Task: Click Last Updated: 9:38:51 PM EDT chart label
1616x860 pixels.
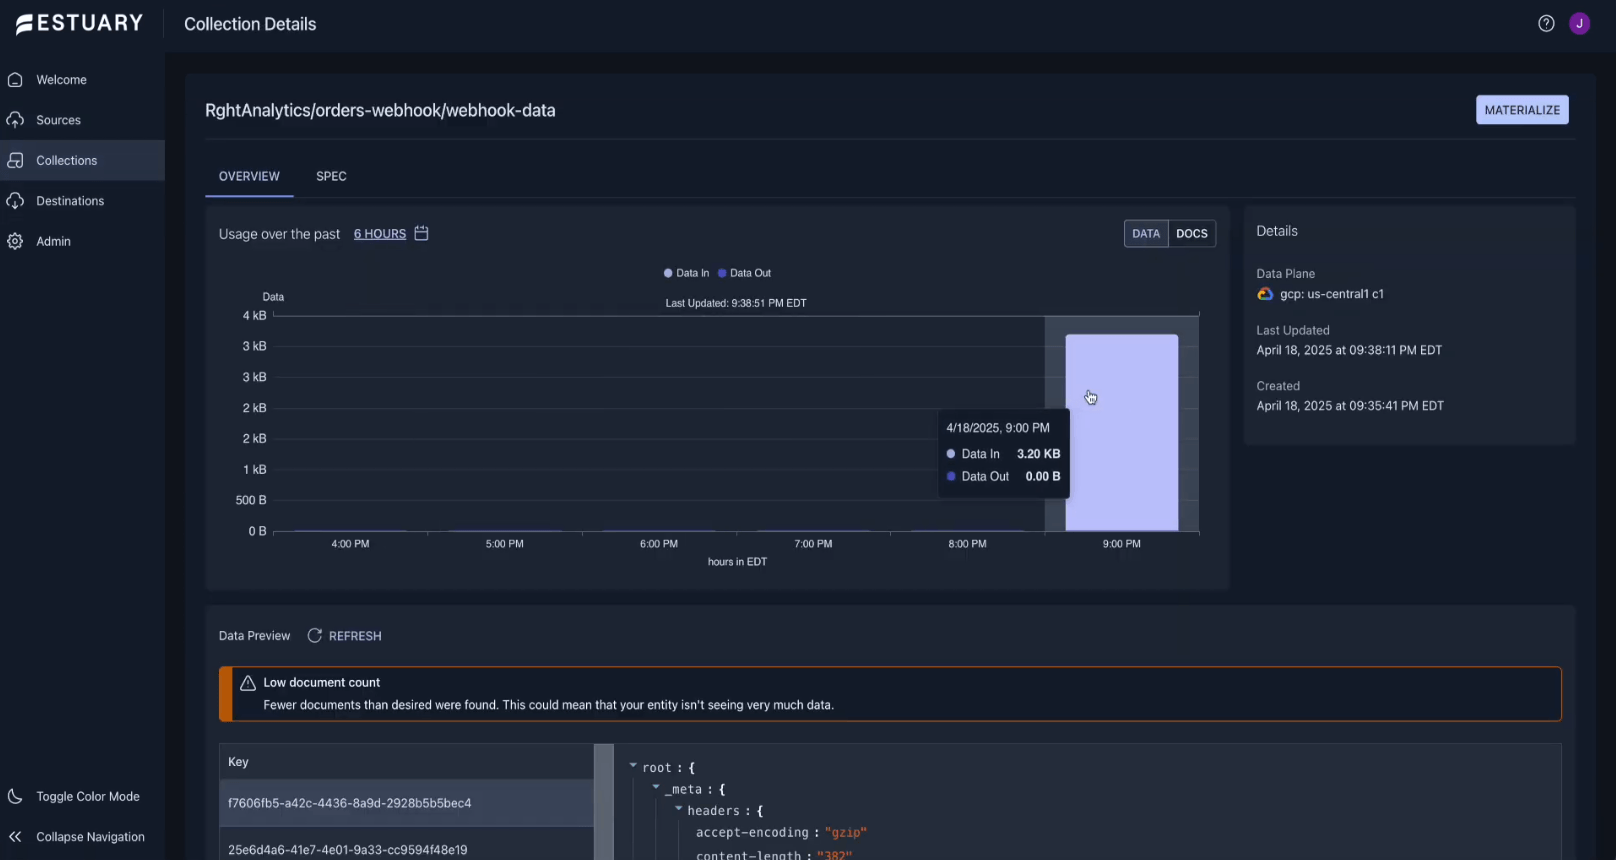Action: [736, 303]
